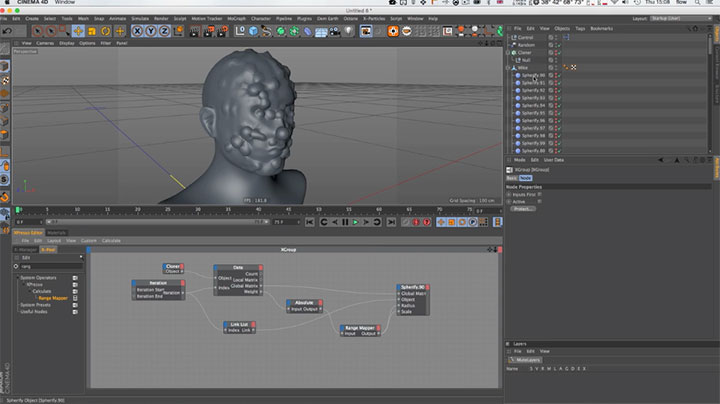Select the Range Mapper node header

coord(360,328)
